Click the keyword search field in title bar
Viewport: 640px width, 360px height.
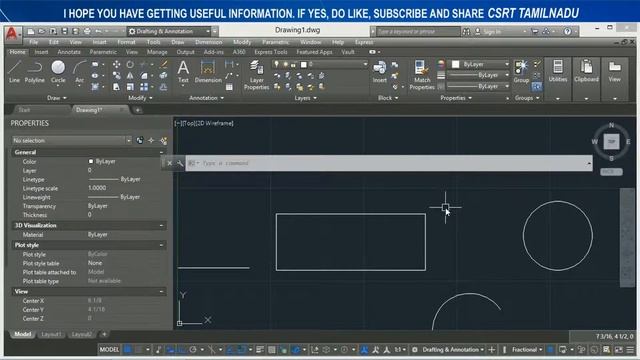418,31
